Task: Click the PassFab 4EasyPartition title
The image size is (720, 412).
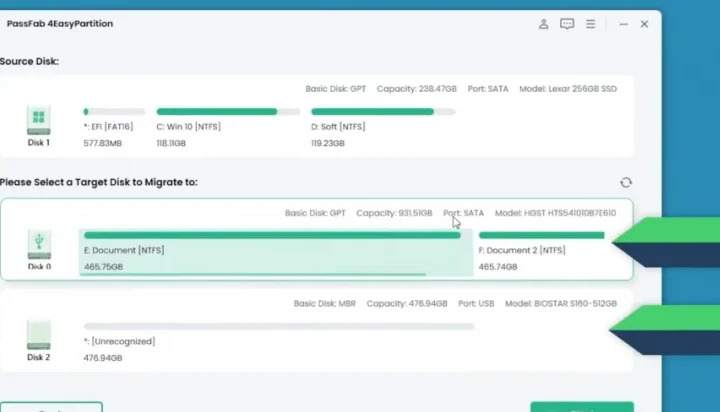Action: tap(60, 23)
